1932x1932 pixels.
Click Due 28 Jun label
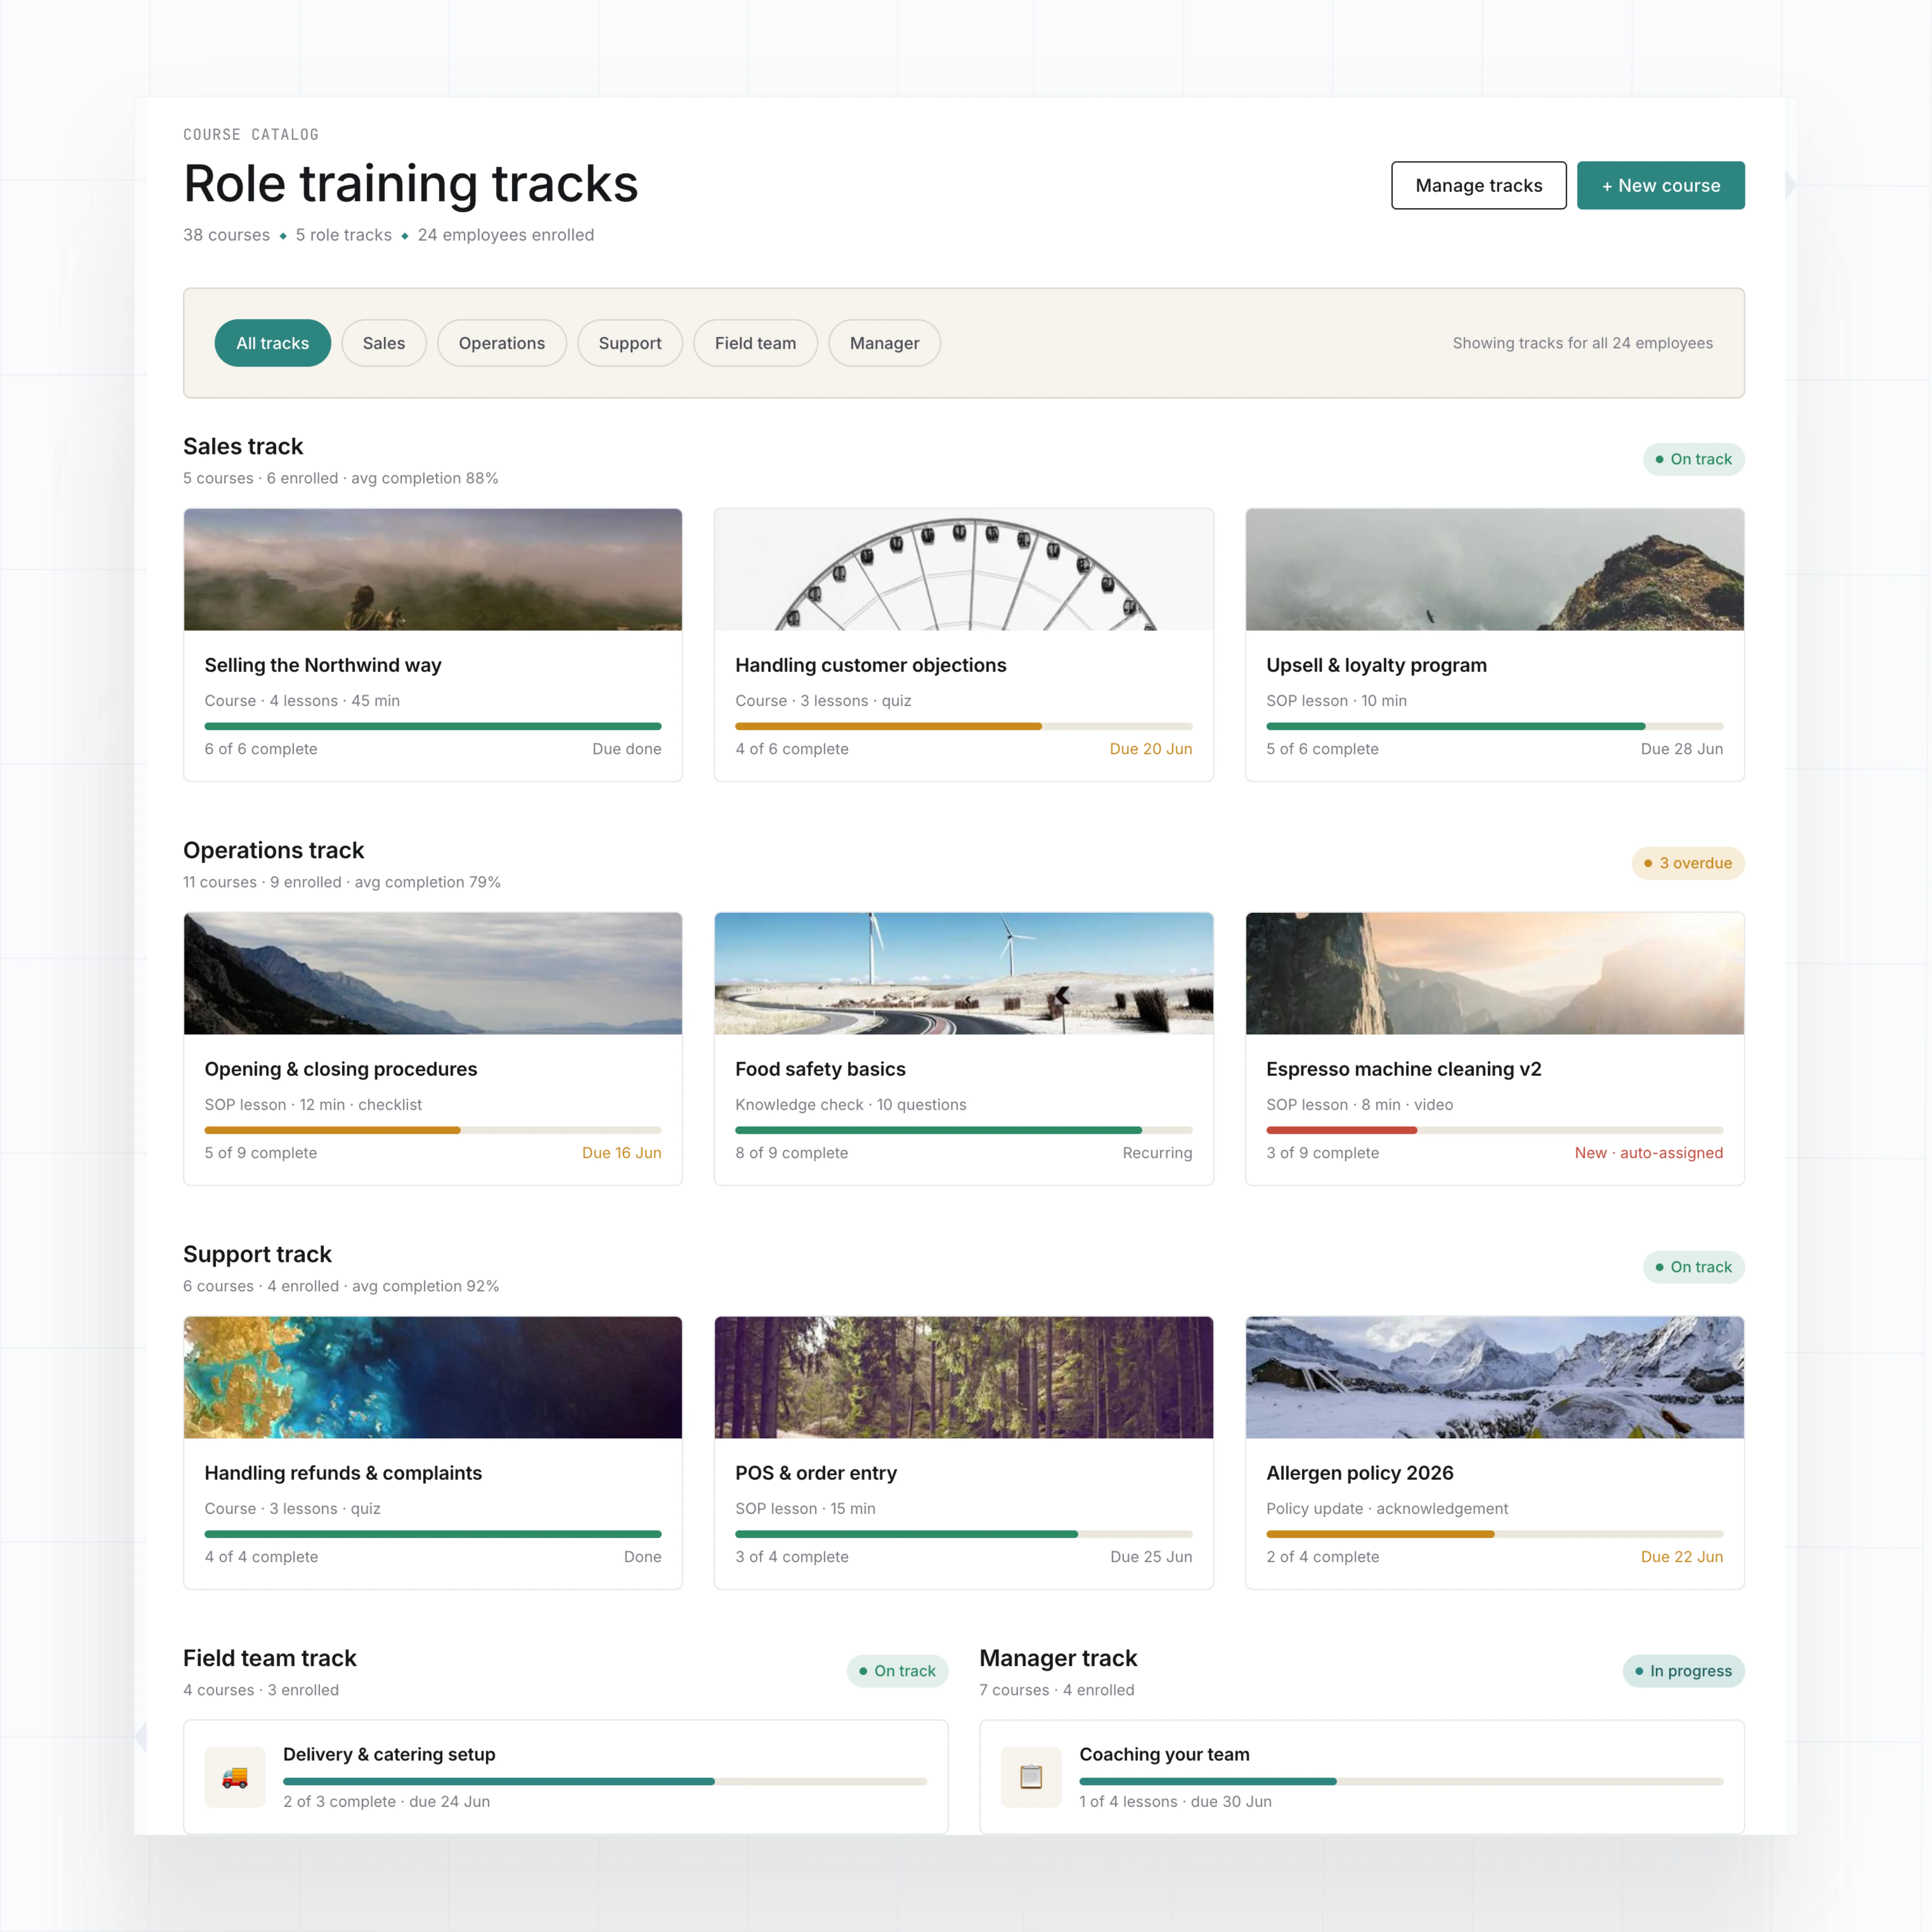[1682, 749]
